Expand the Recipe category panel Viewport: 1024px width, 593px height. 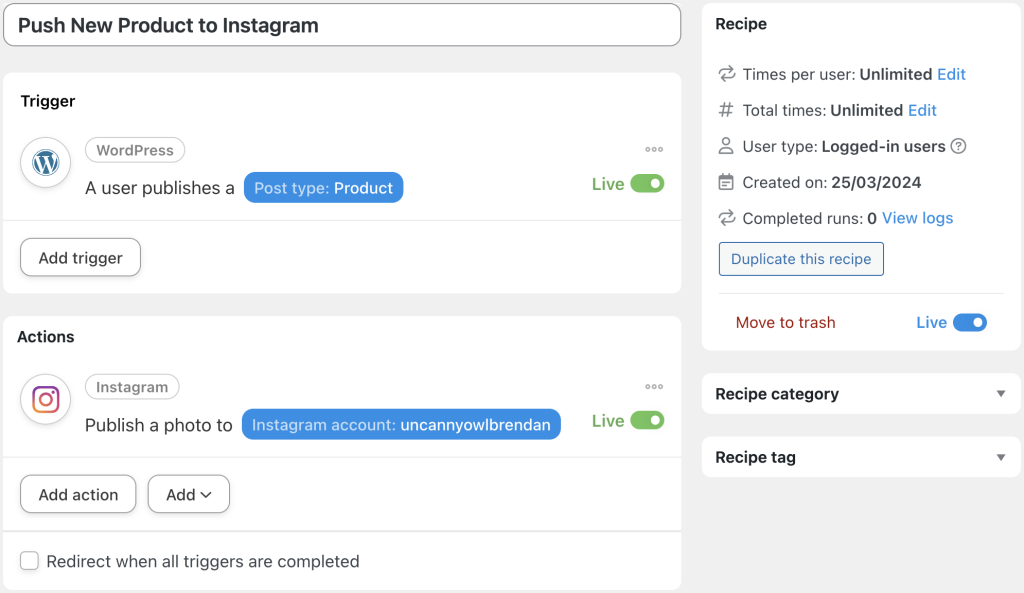(x=1003, y=394)
